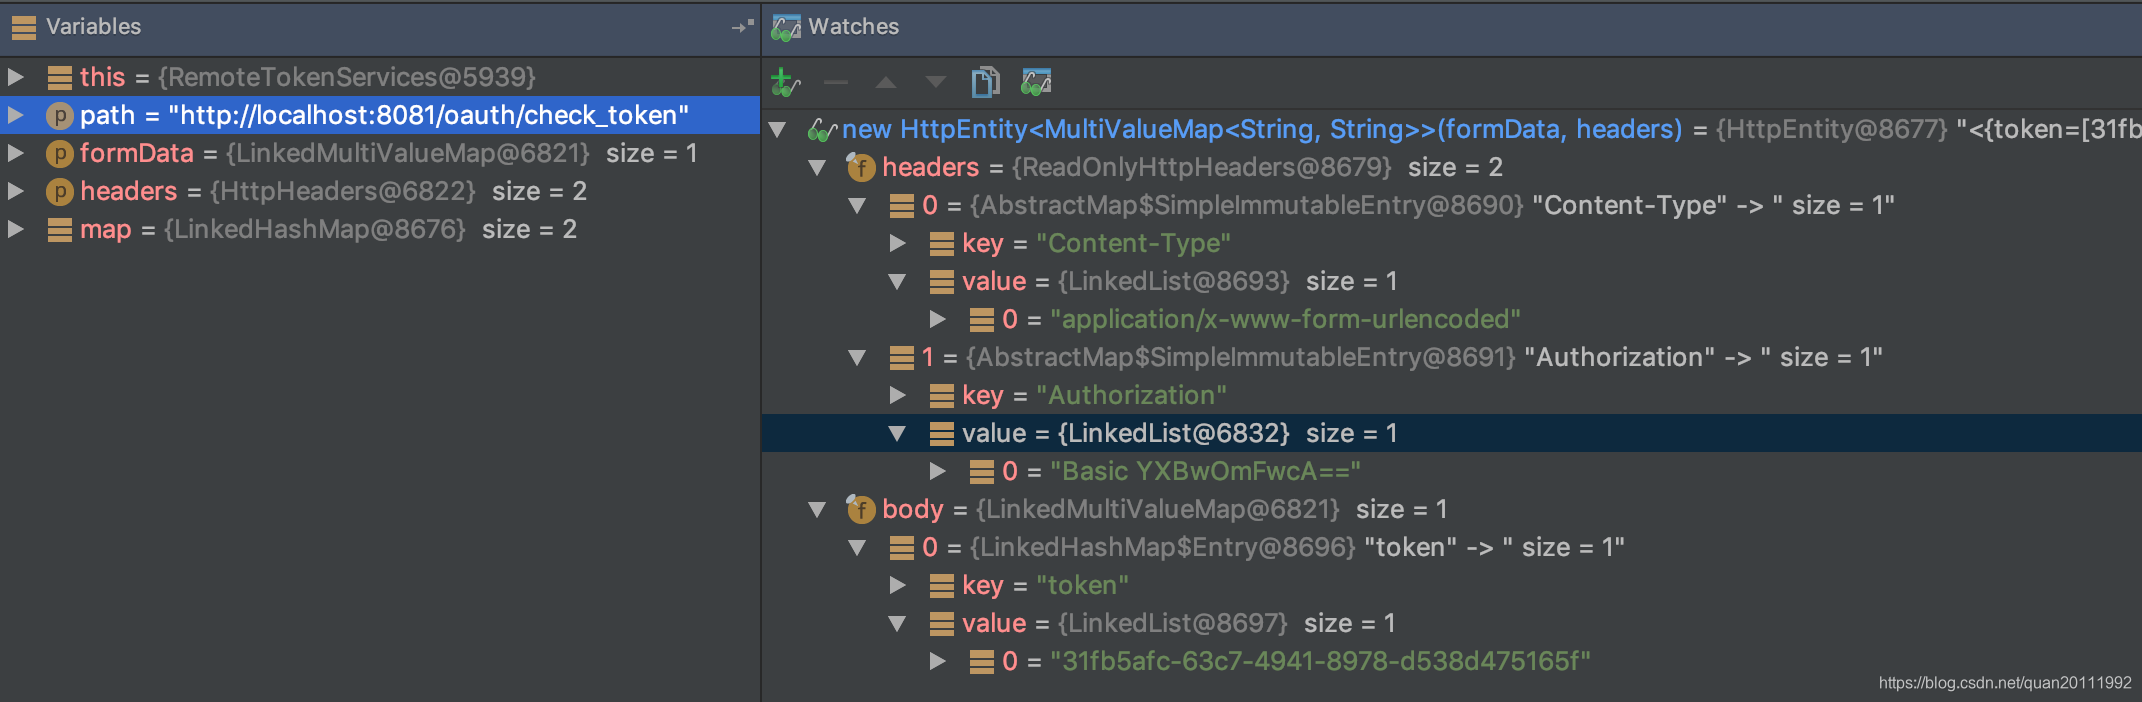Move the watch down
The image size is (2142, 702).
[x=935, y=83]
